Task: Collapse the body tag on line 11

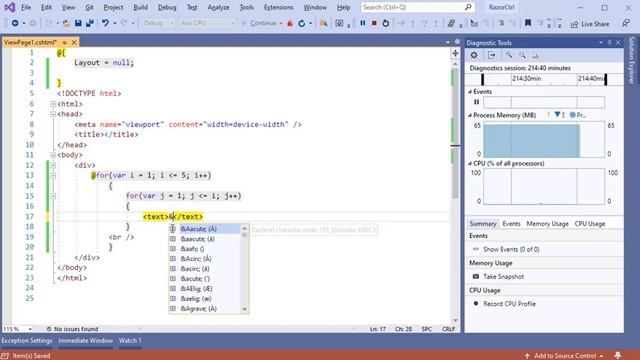Action: (53, 155)
